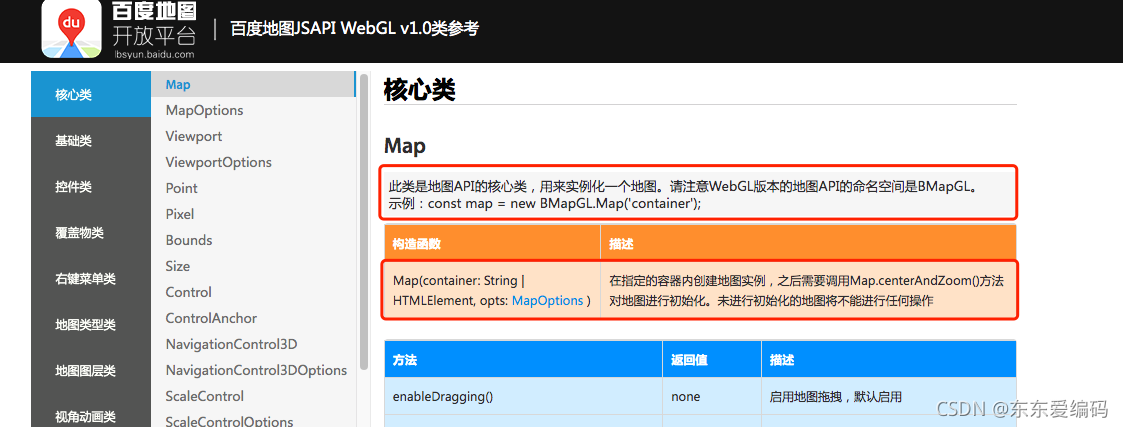Click the Map section heading

click(x=405, y=145)
